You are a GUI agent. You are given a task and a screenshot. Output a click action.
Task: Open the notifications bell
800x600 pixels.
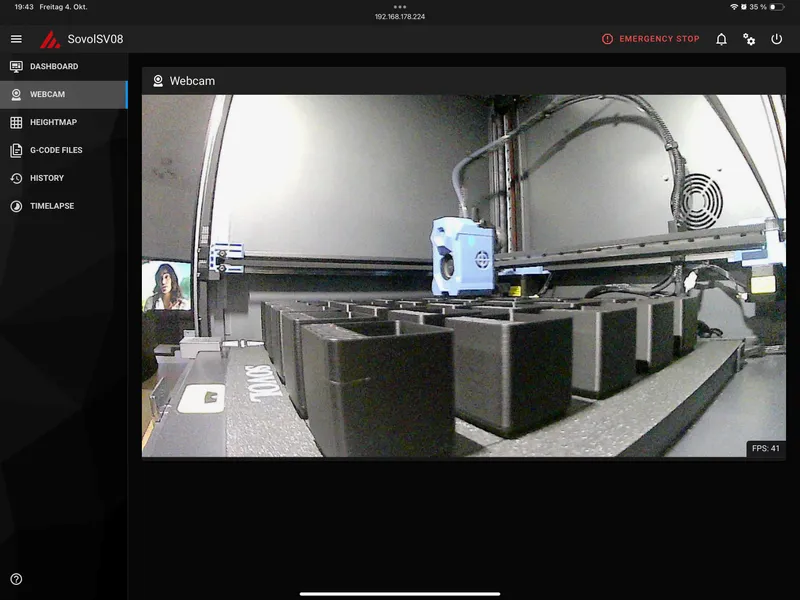point(721,39)
